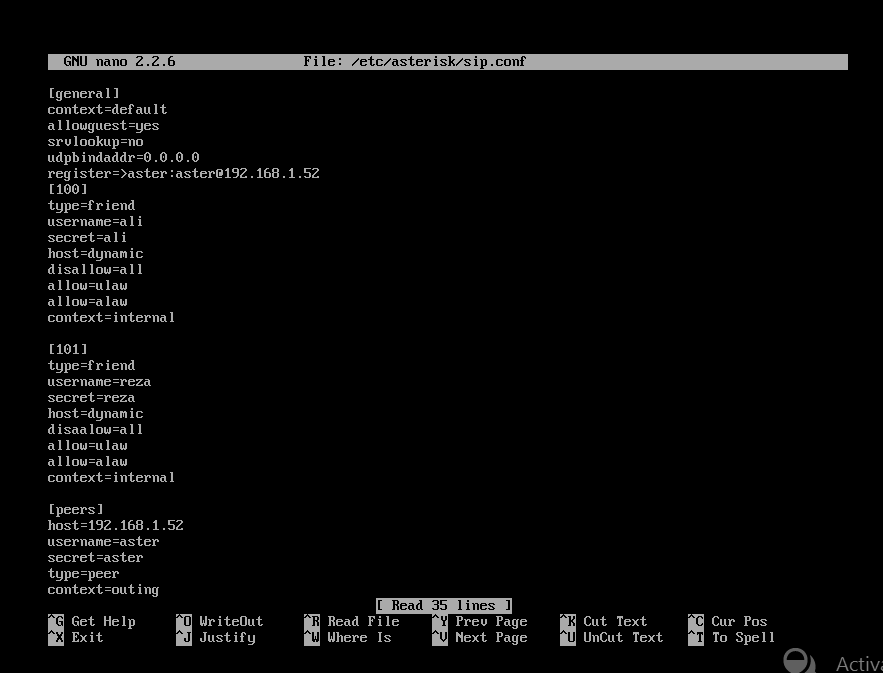Image resolution: width=883 pixels, height=673 pixels.
Task: Click the ^R Read File shortcut
Action: [347, 621]
